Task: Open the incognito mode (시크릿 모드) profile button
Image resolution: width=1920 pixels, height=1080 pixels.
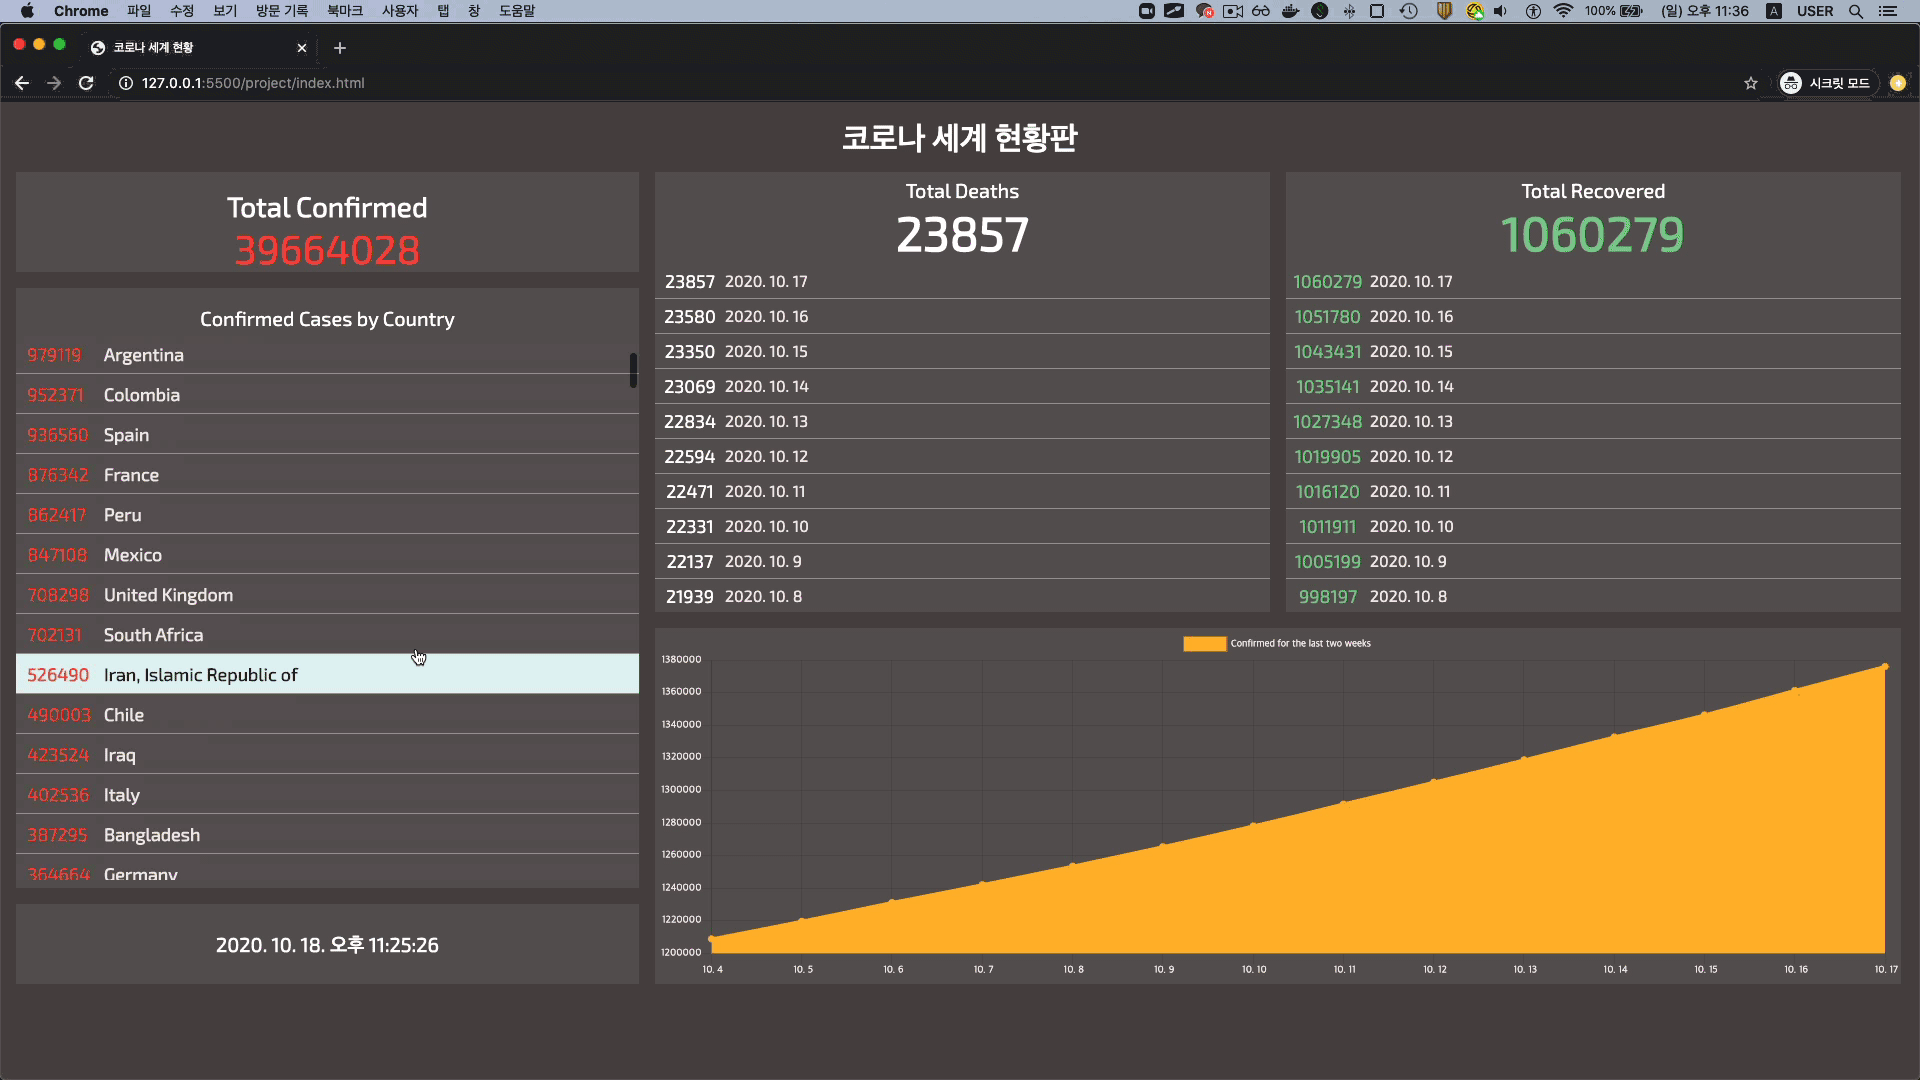Action: [x=1825, y=83]
